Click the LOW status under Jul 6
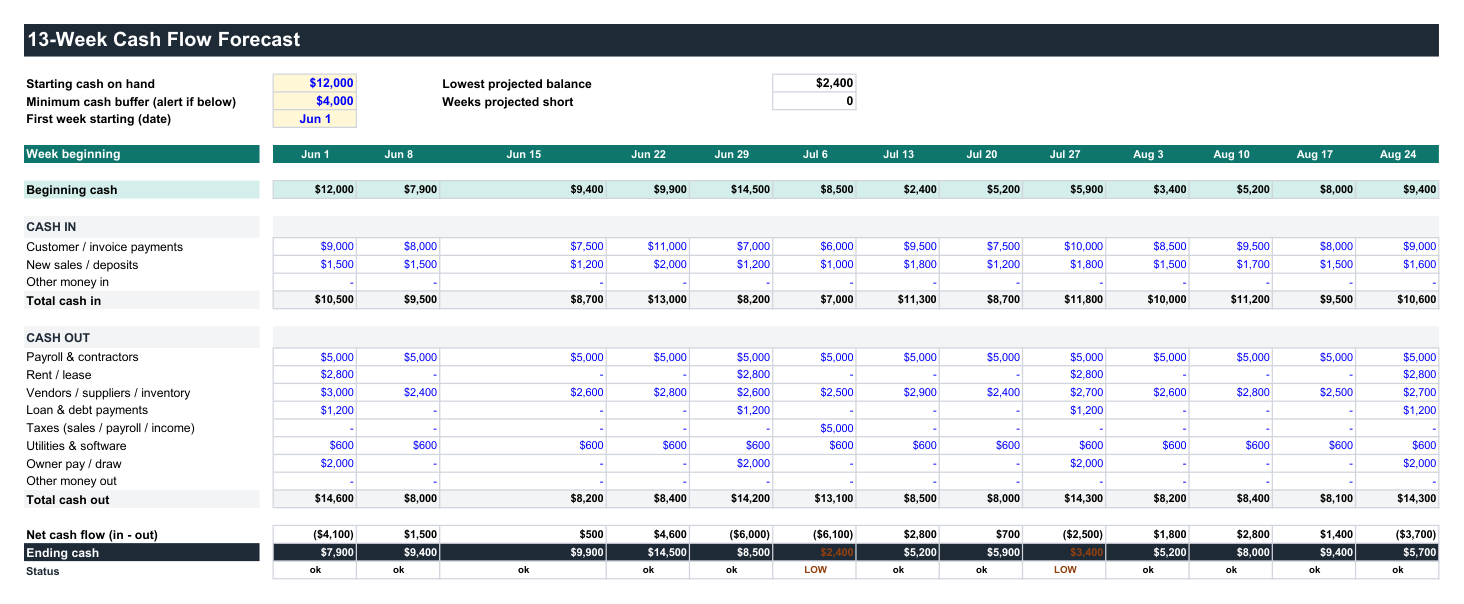Screen dimensions: 1464x604 point(815,570)
